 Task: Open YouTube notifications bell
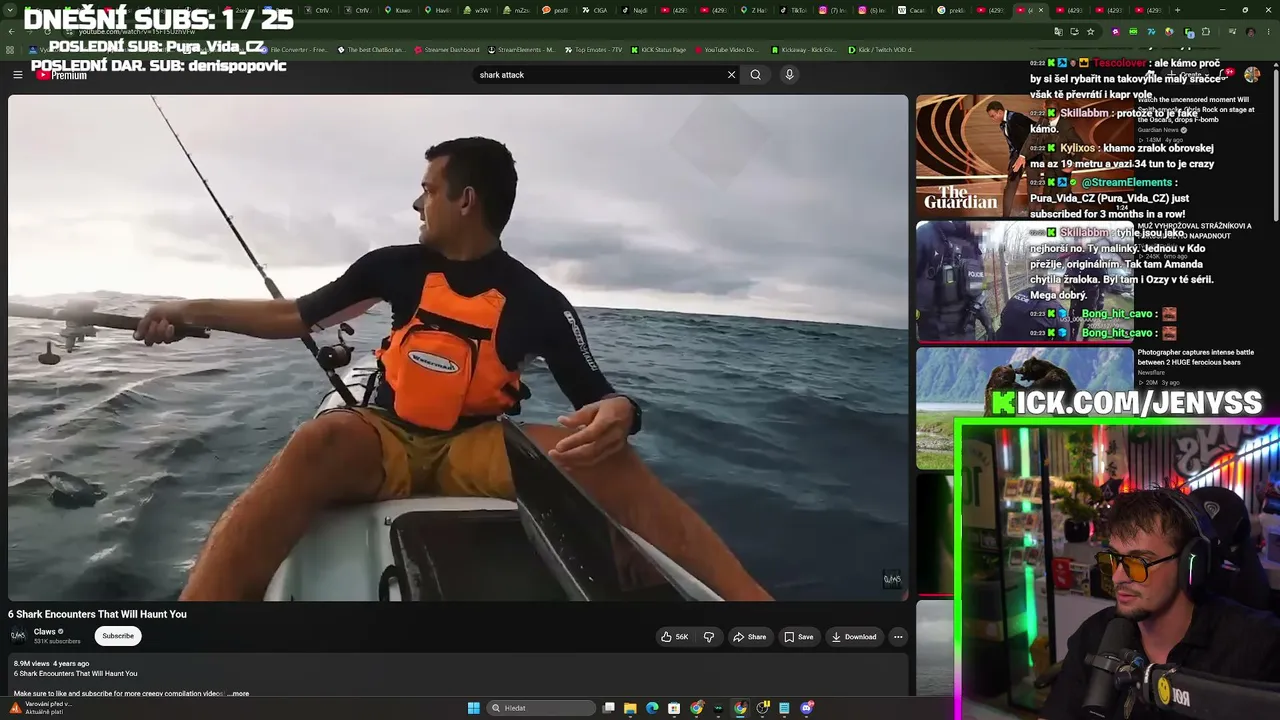click(x=1224, y=75)
